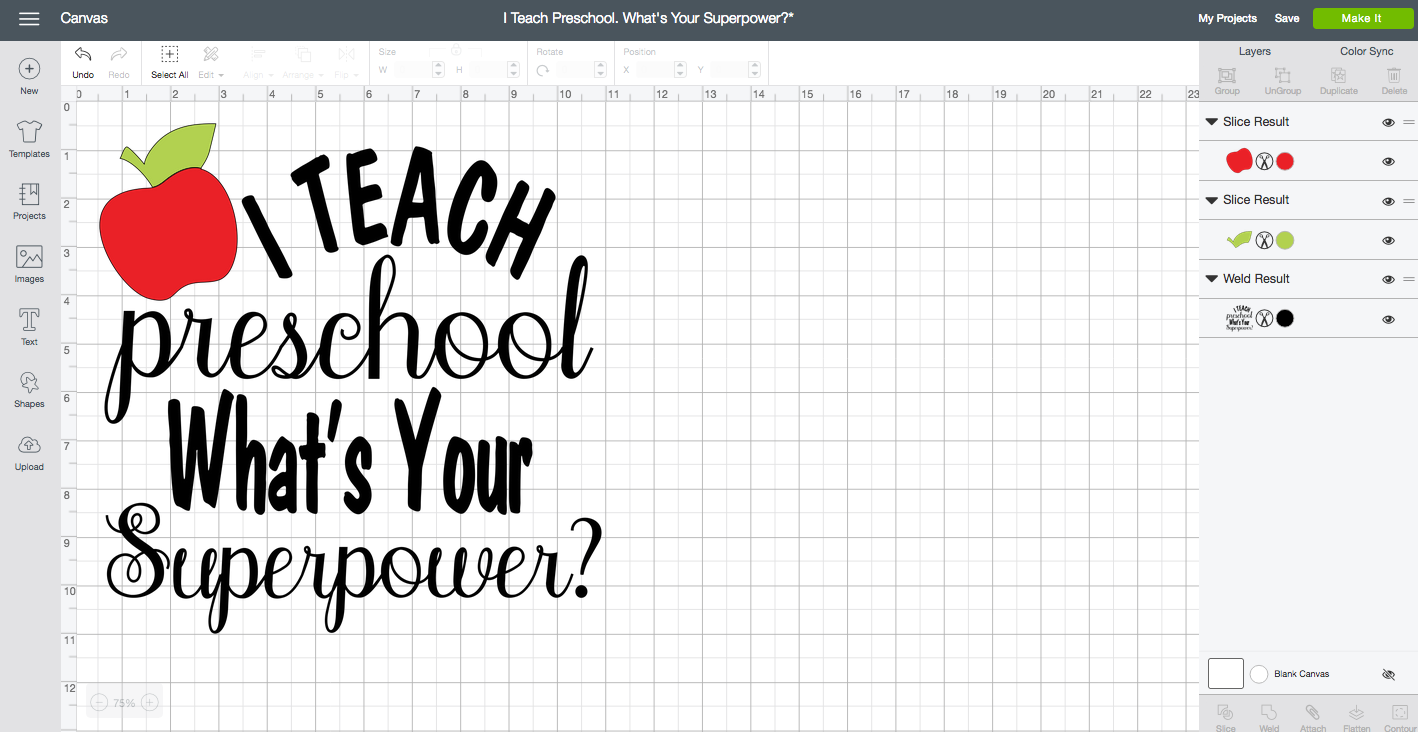This screenshot has width=1418, height=732.
Task: Click the Contour tool
Action: [x=1400, y=717]
